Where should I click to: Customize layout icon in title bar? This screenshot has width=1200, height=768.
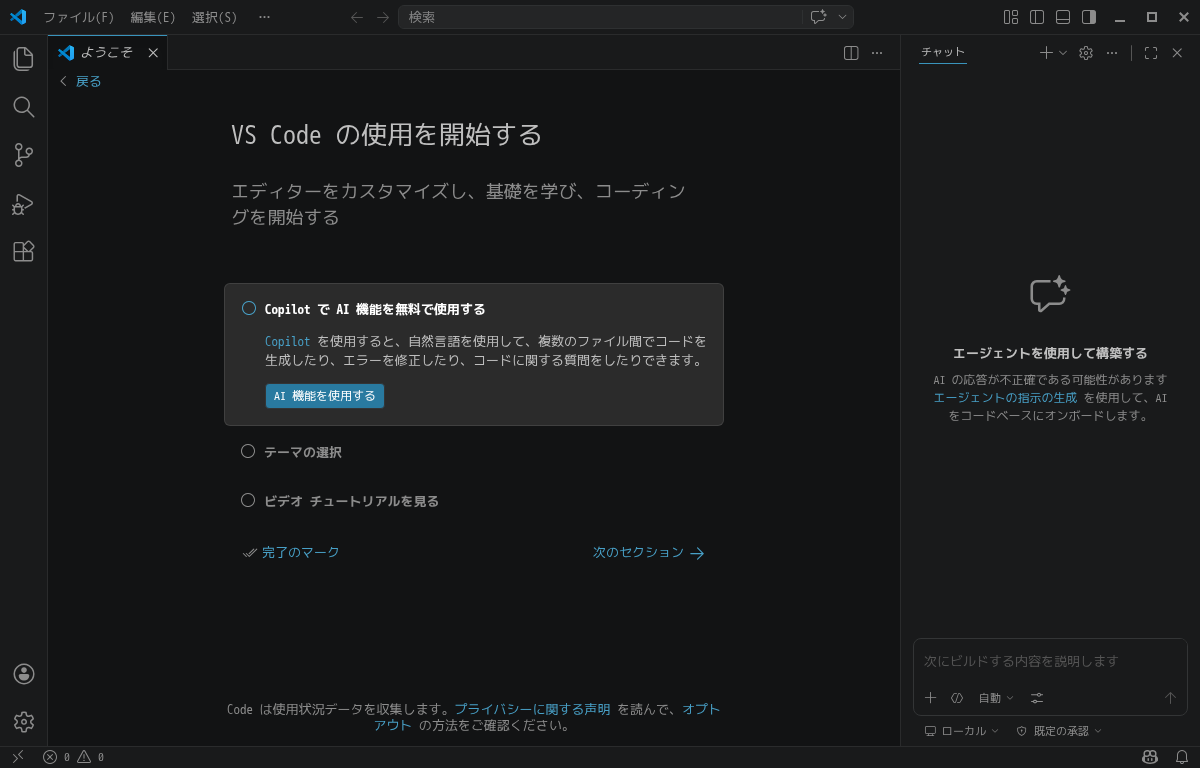pyautogui.click(x=1011, y=17)
